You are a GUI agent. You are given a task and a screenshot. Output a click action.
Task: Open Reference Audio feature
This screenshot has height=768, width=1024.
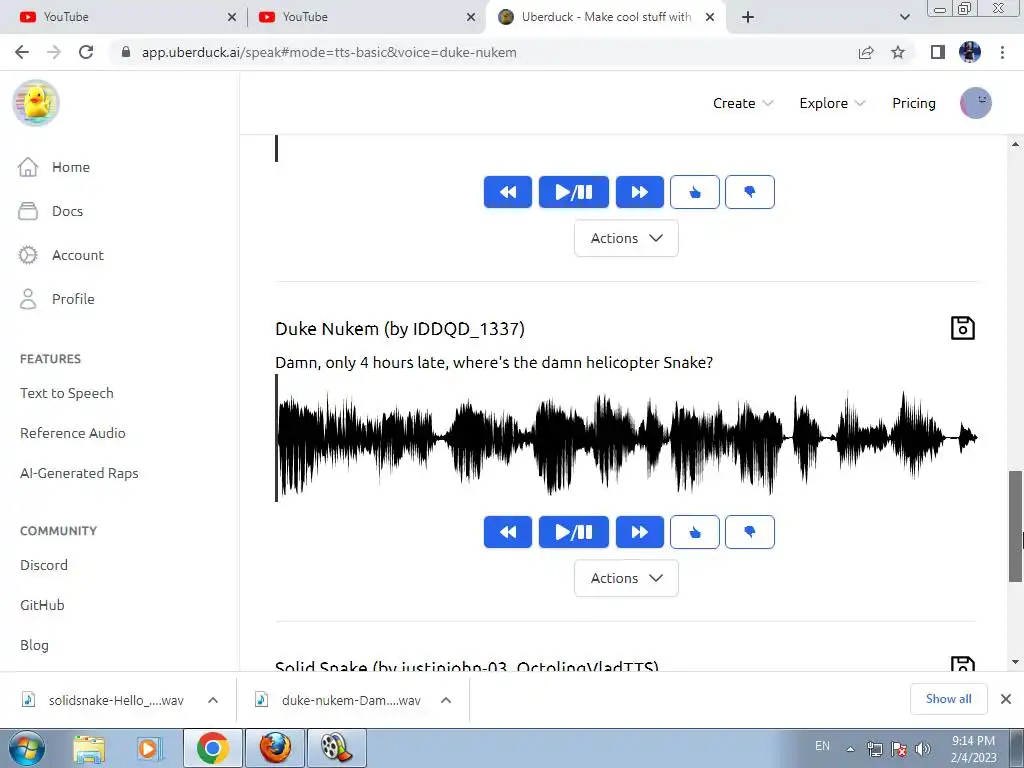72,433
